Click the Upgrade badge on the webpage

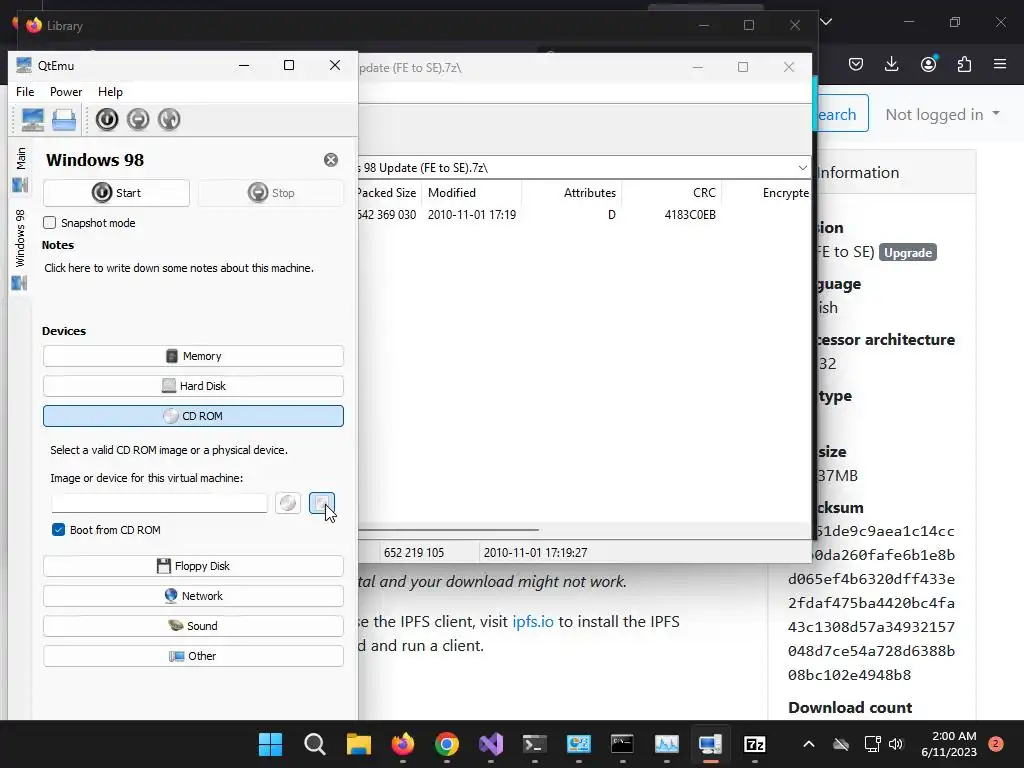coord(908,253)
